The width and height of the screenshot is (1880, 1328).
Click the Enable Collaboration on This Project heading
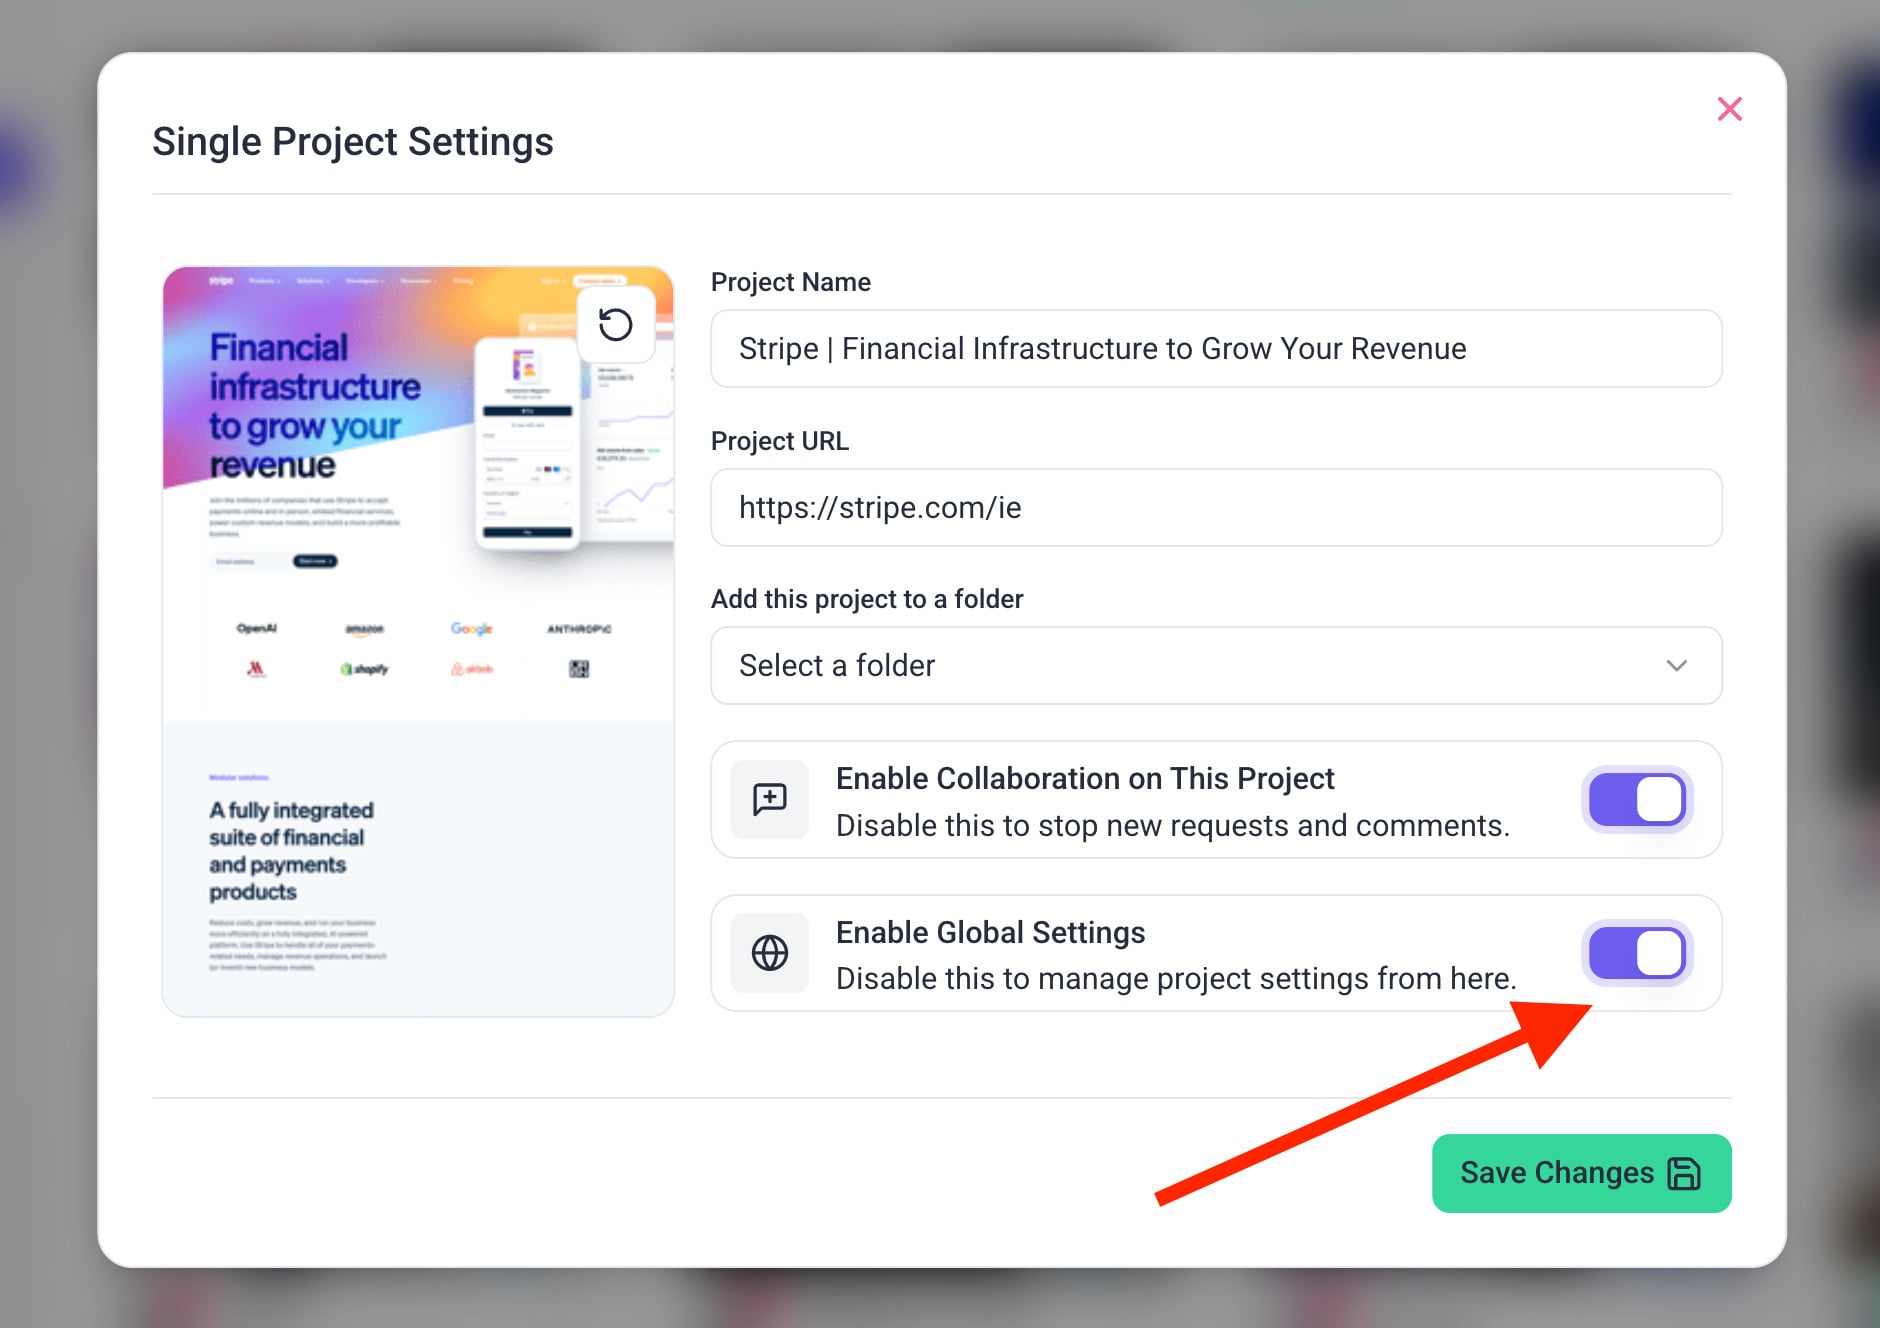[x=1084, y=778]
